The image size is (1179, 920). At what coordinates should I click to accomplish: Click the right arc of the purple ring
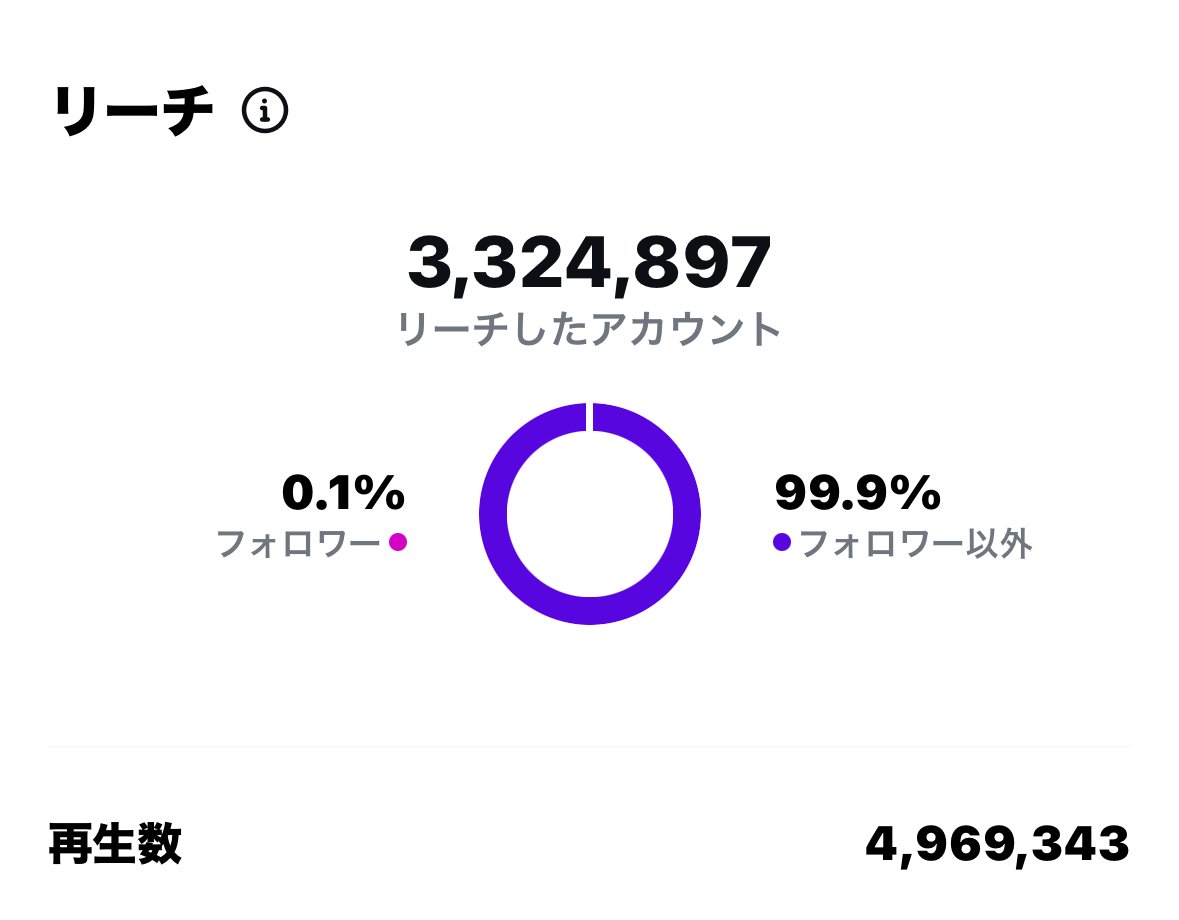pos(687,514)
